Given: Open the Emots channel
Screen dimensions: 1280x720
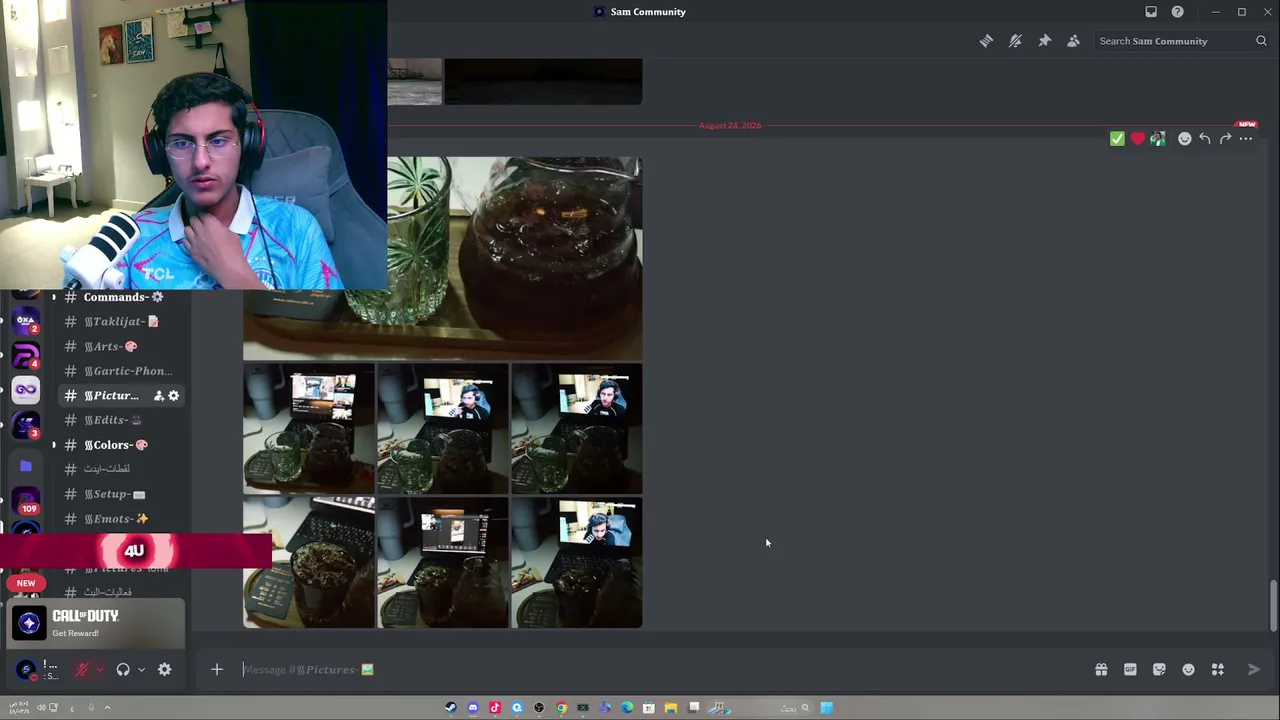Looking at the screenshot, I should [122, 519].
